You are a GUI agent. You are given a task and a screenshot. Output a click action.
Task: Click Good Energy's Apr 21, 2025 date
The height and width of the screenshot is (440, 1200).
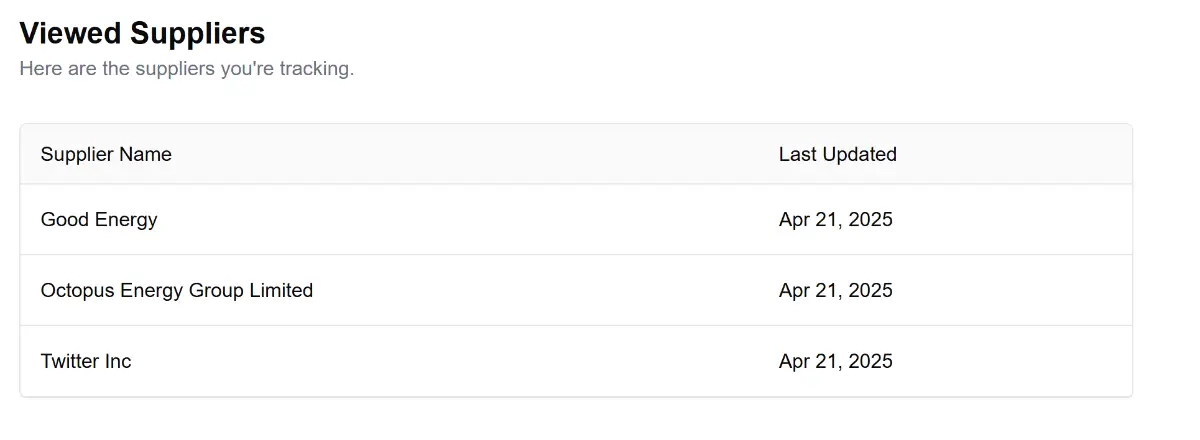click(x=835, y=219)
